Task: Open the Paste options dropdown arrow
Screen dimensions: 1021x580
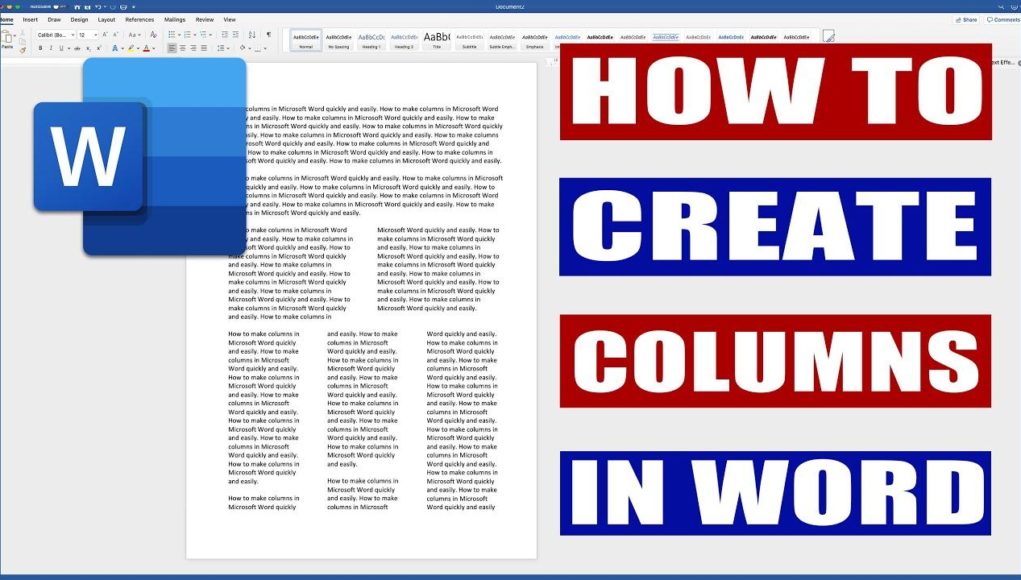Action: (x=15, y=36)
